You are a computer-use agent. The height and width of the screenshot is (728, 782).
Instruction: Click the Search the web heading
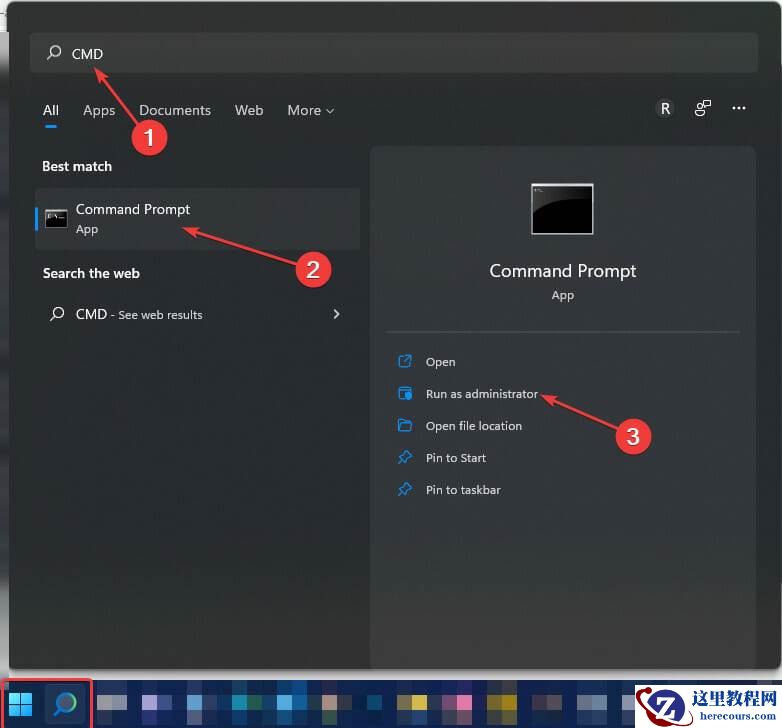[x=91, y=273]
